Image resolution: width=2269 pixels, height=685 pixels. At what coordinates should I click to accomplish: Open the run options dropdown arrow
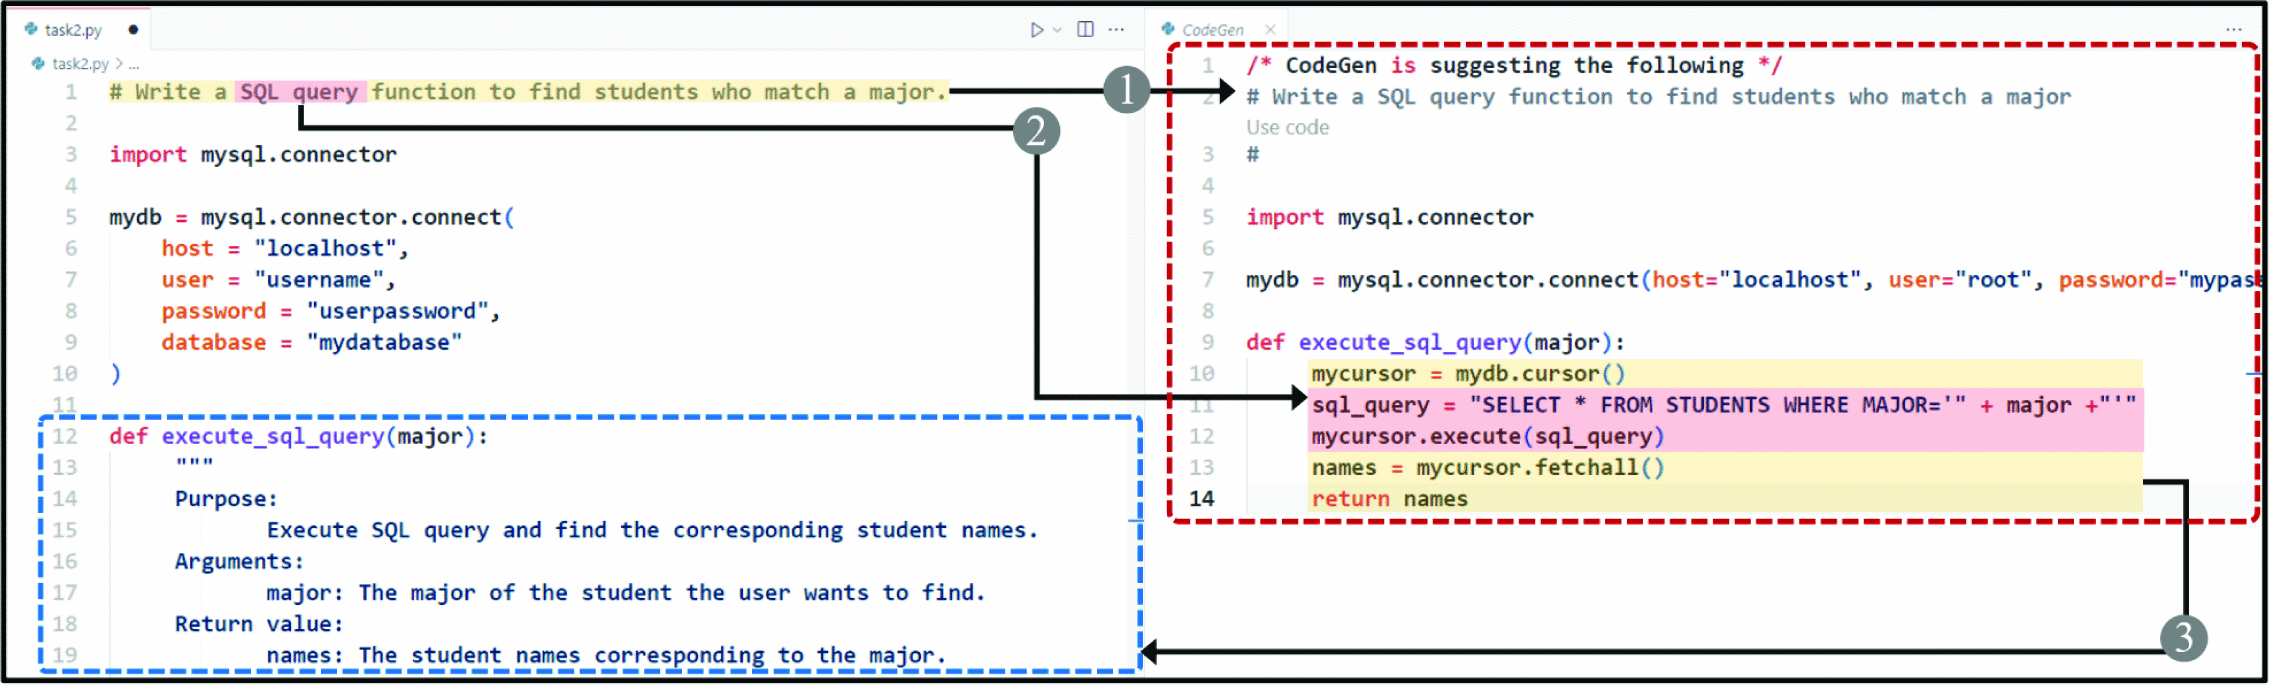tap(1057, 30)
